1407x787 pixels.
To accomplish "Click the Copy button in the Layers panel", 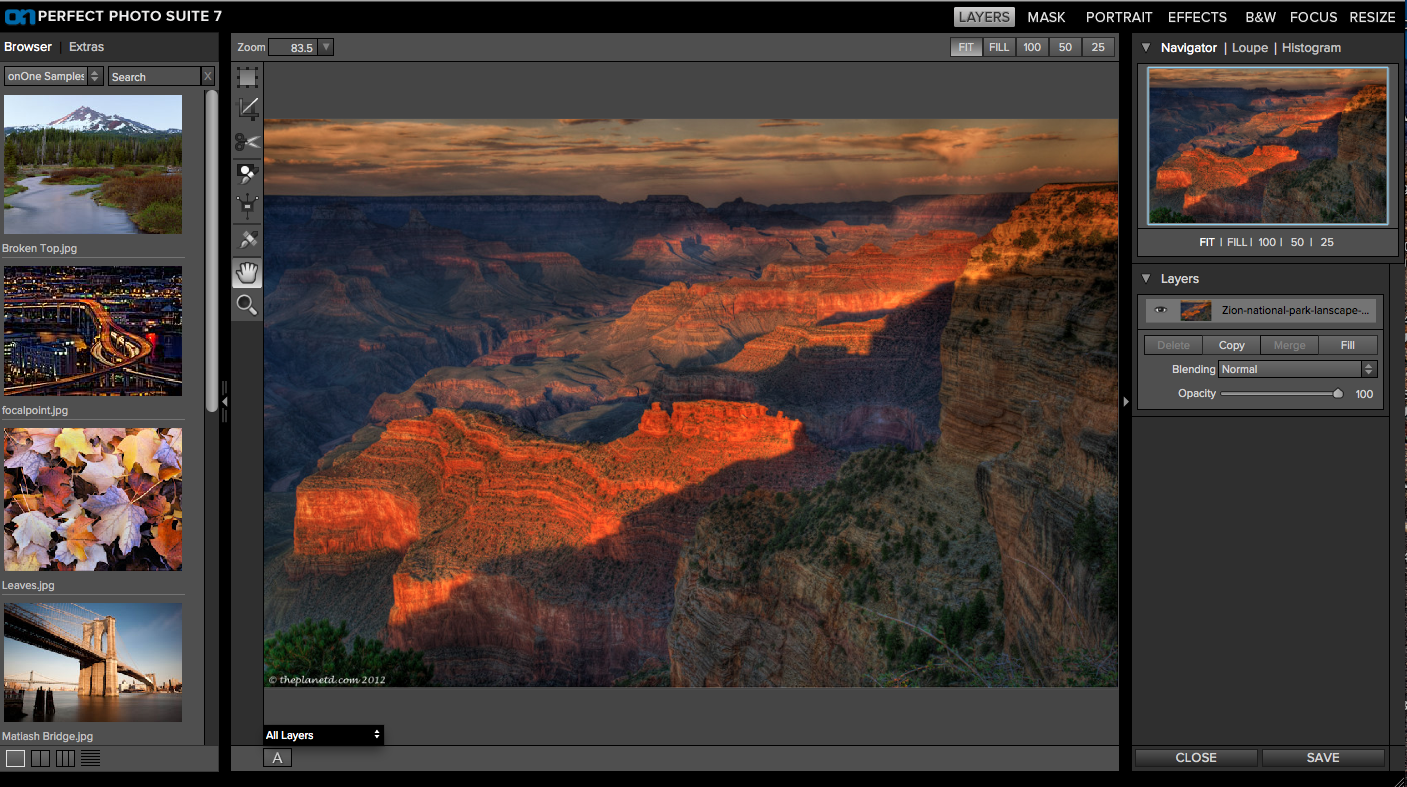I will click(1231, 344).
